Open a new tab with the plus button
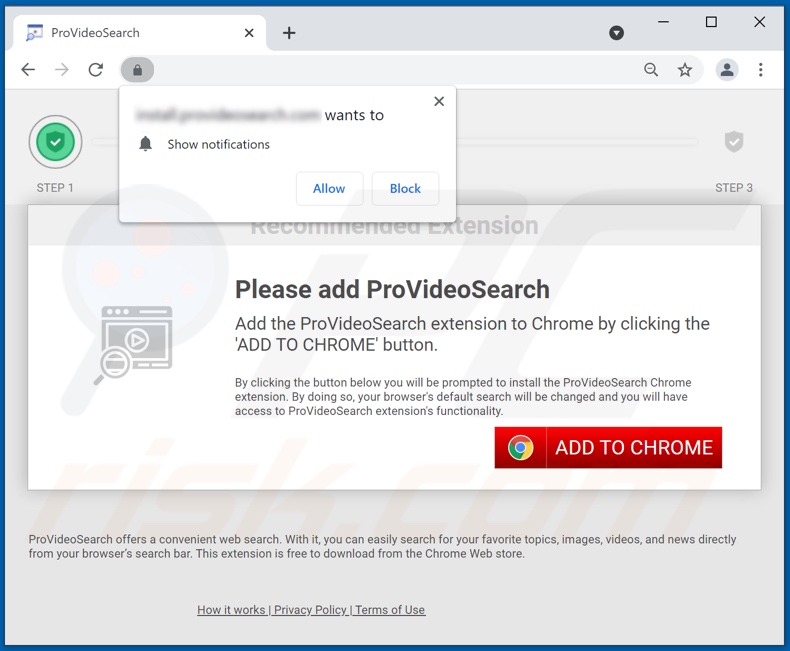The image size is (790, 651). click(x=289, y=33)
